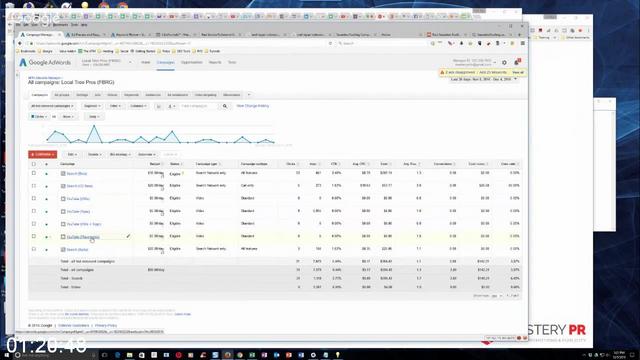The height and width of the screenshot is (360, 640).
Task: Open the Search (Delta) campaign link
Action: point(77,249)
